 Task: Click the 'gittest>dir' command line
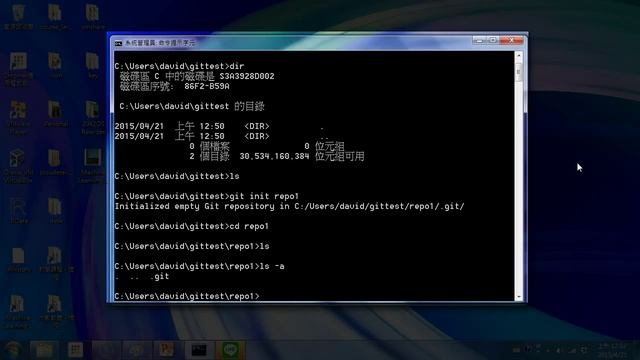(x=179, y=66)
